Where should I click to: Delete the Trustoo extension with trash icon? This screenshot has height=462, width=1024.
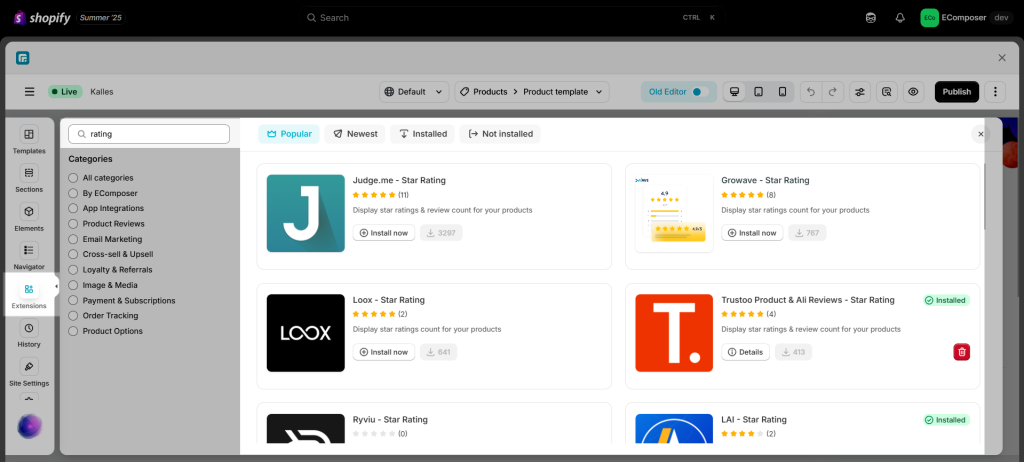click(961, 352)
